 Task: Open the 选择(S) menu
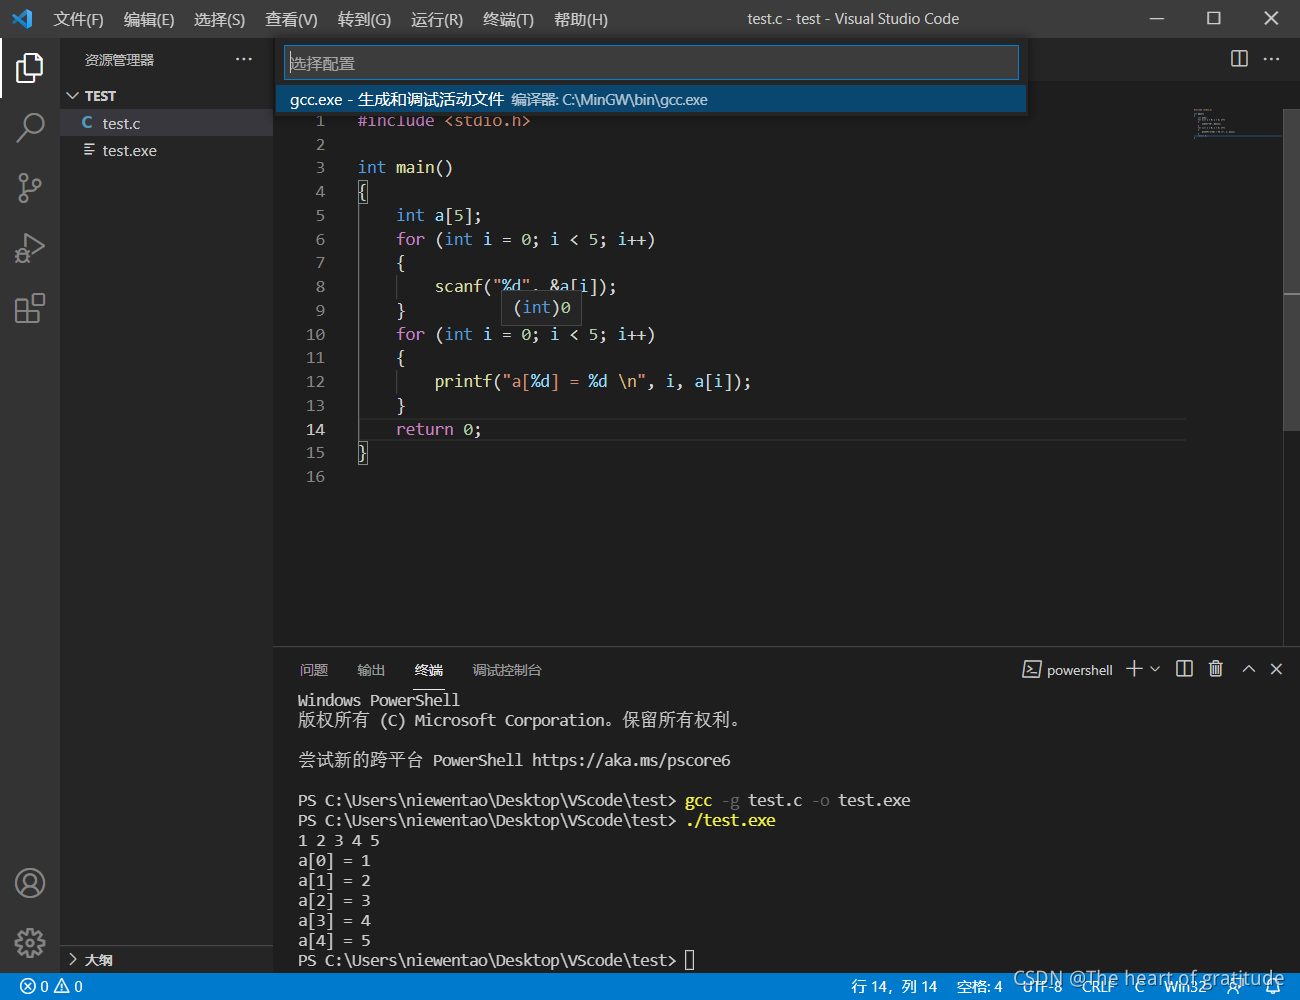[x=219, y=19]
